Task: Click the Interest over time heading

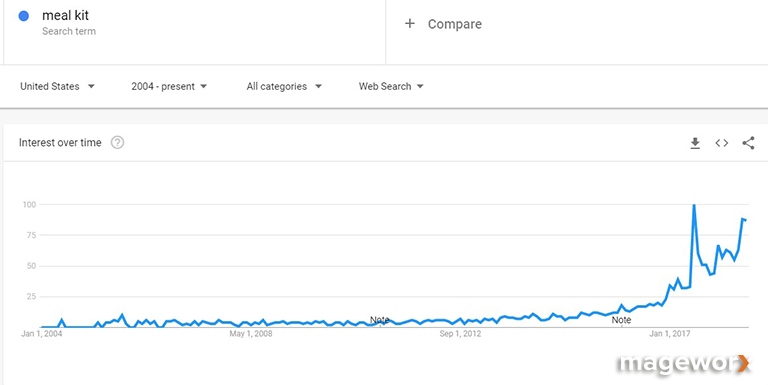Action: pos(60,143)
